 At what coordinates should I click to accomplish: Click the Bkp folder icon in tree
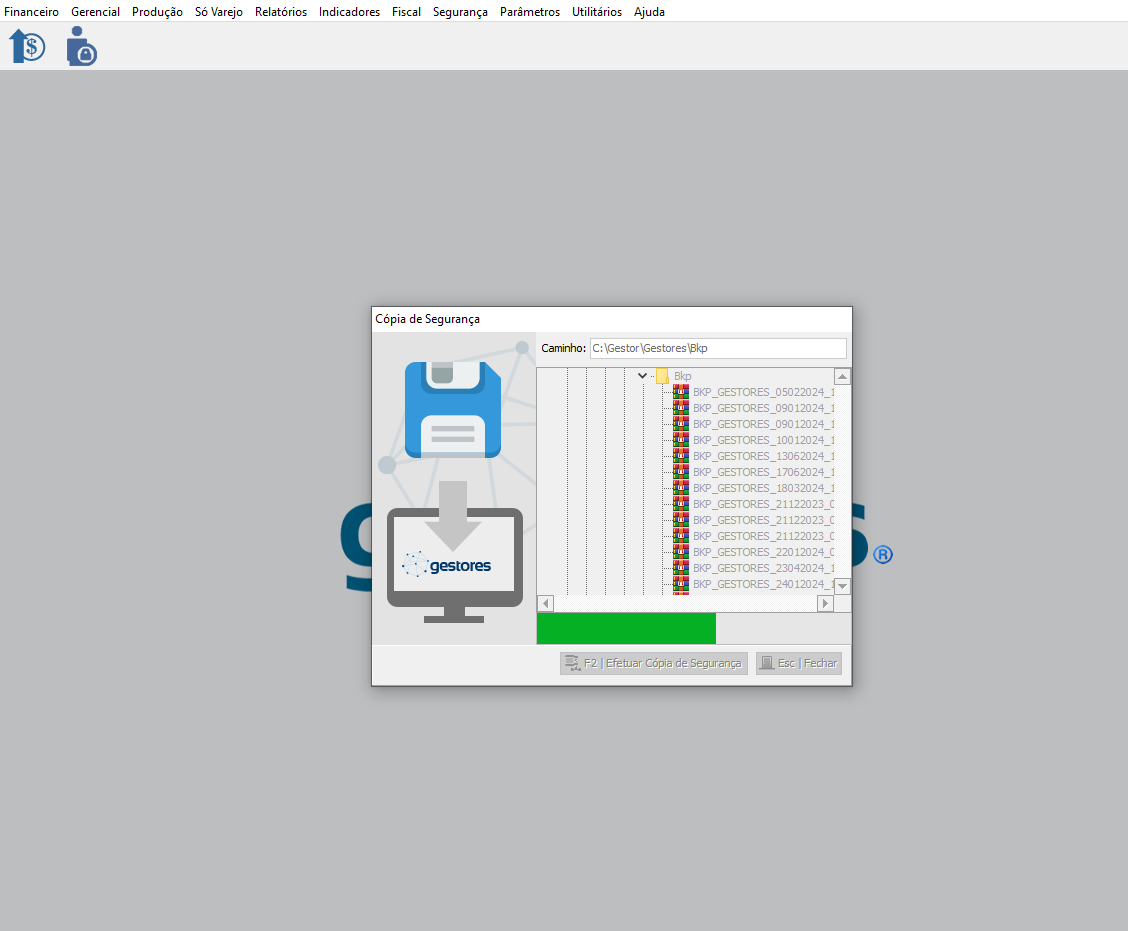click(662, 376)
